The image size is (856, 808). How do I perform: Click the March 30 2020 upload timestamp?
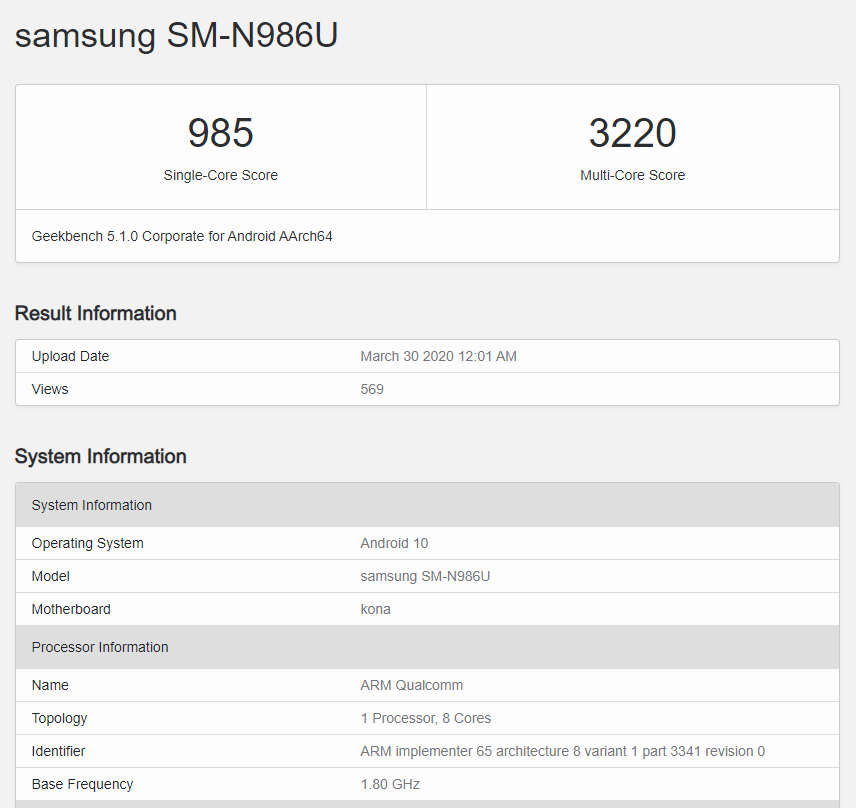click(438, 356)
